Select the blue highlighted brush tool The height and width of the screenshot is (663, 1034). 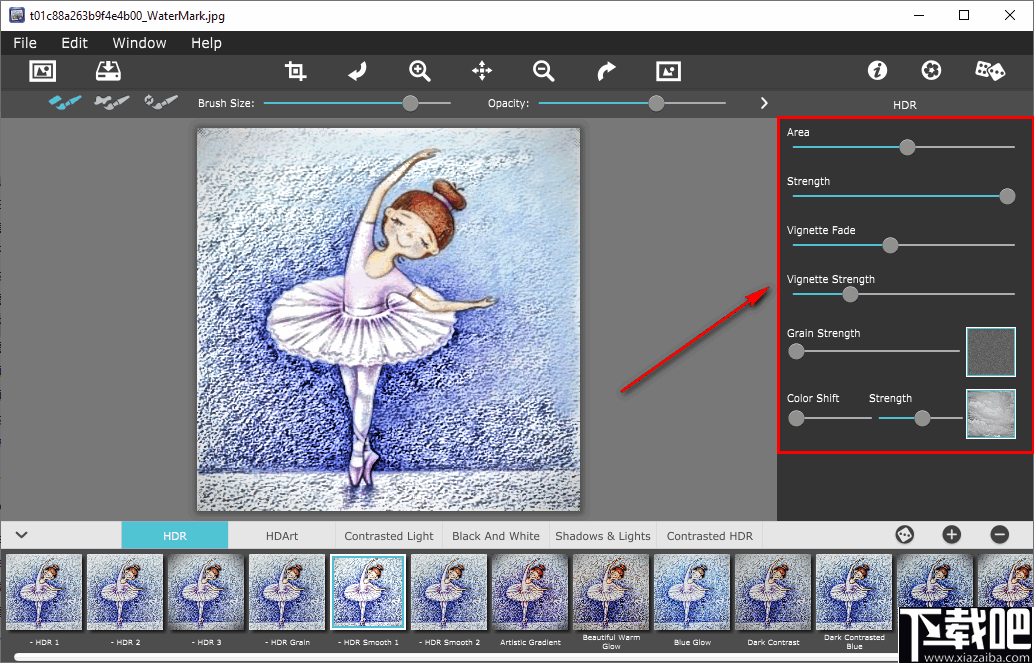[x=63, y=102]
